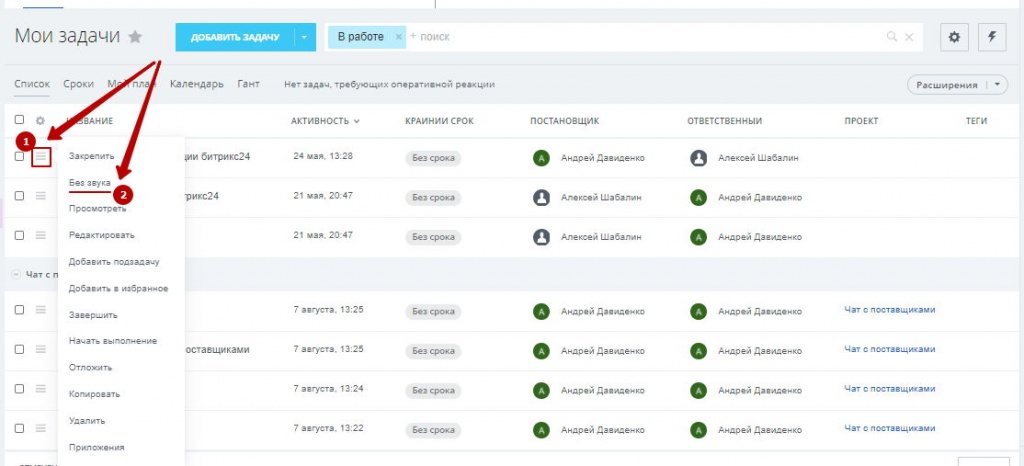Clear the search field with the X icon
Viewport: 1024px width, 466px height.
pyautogui.click(x=909, y=37)
